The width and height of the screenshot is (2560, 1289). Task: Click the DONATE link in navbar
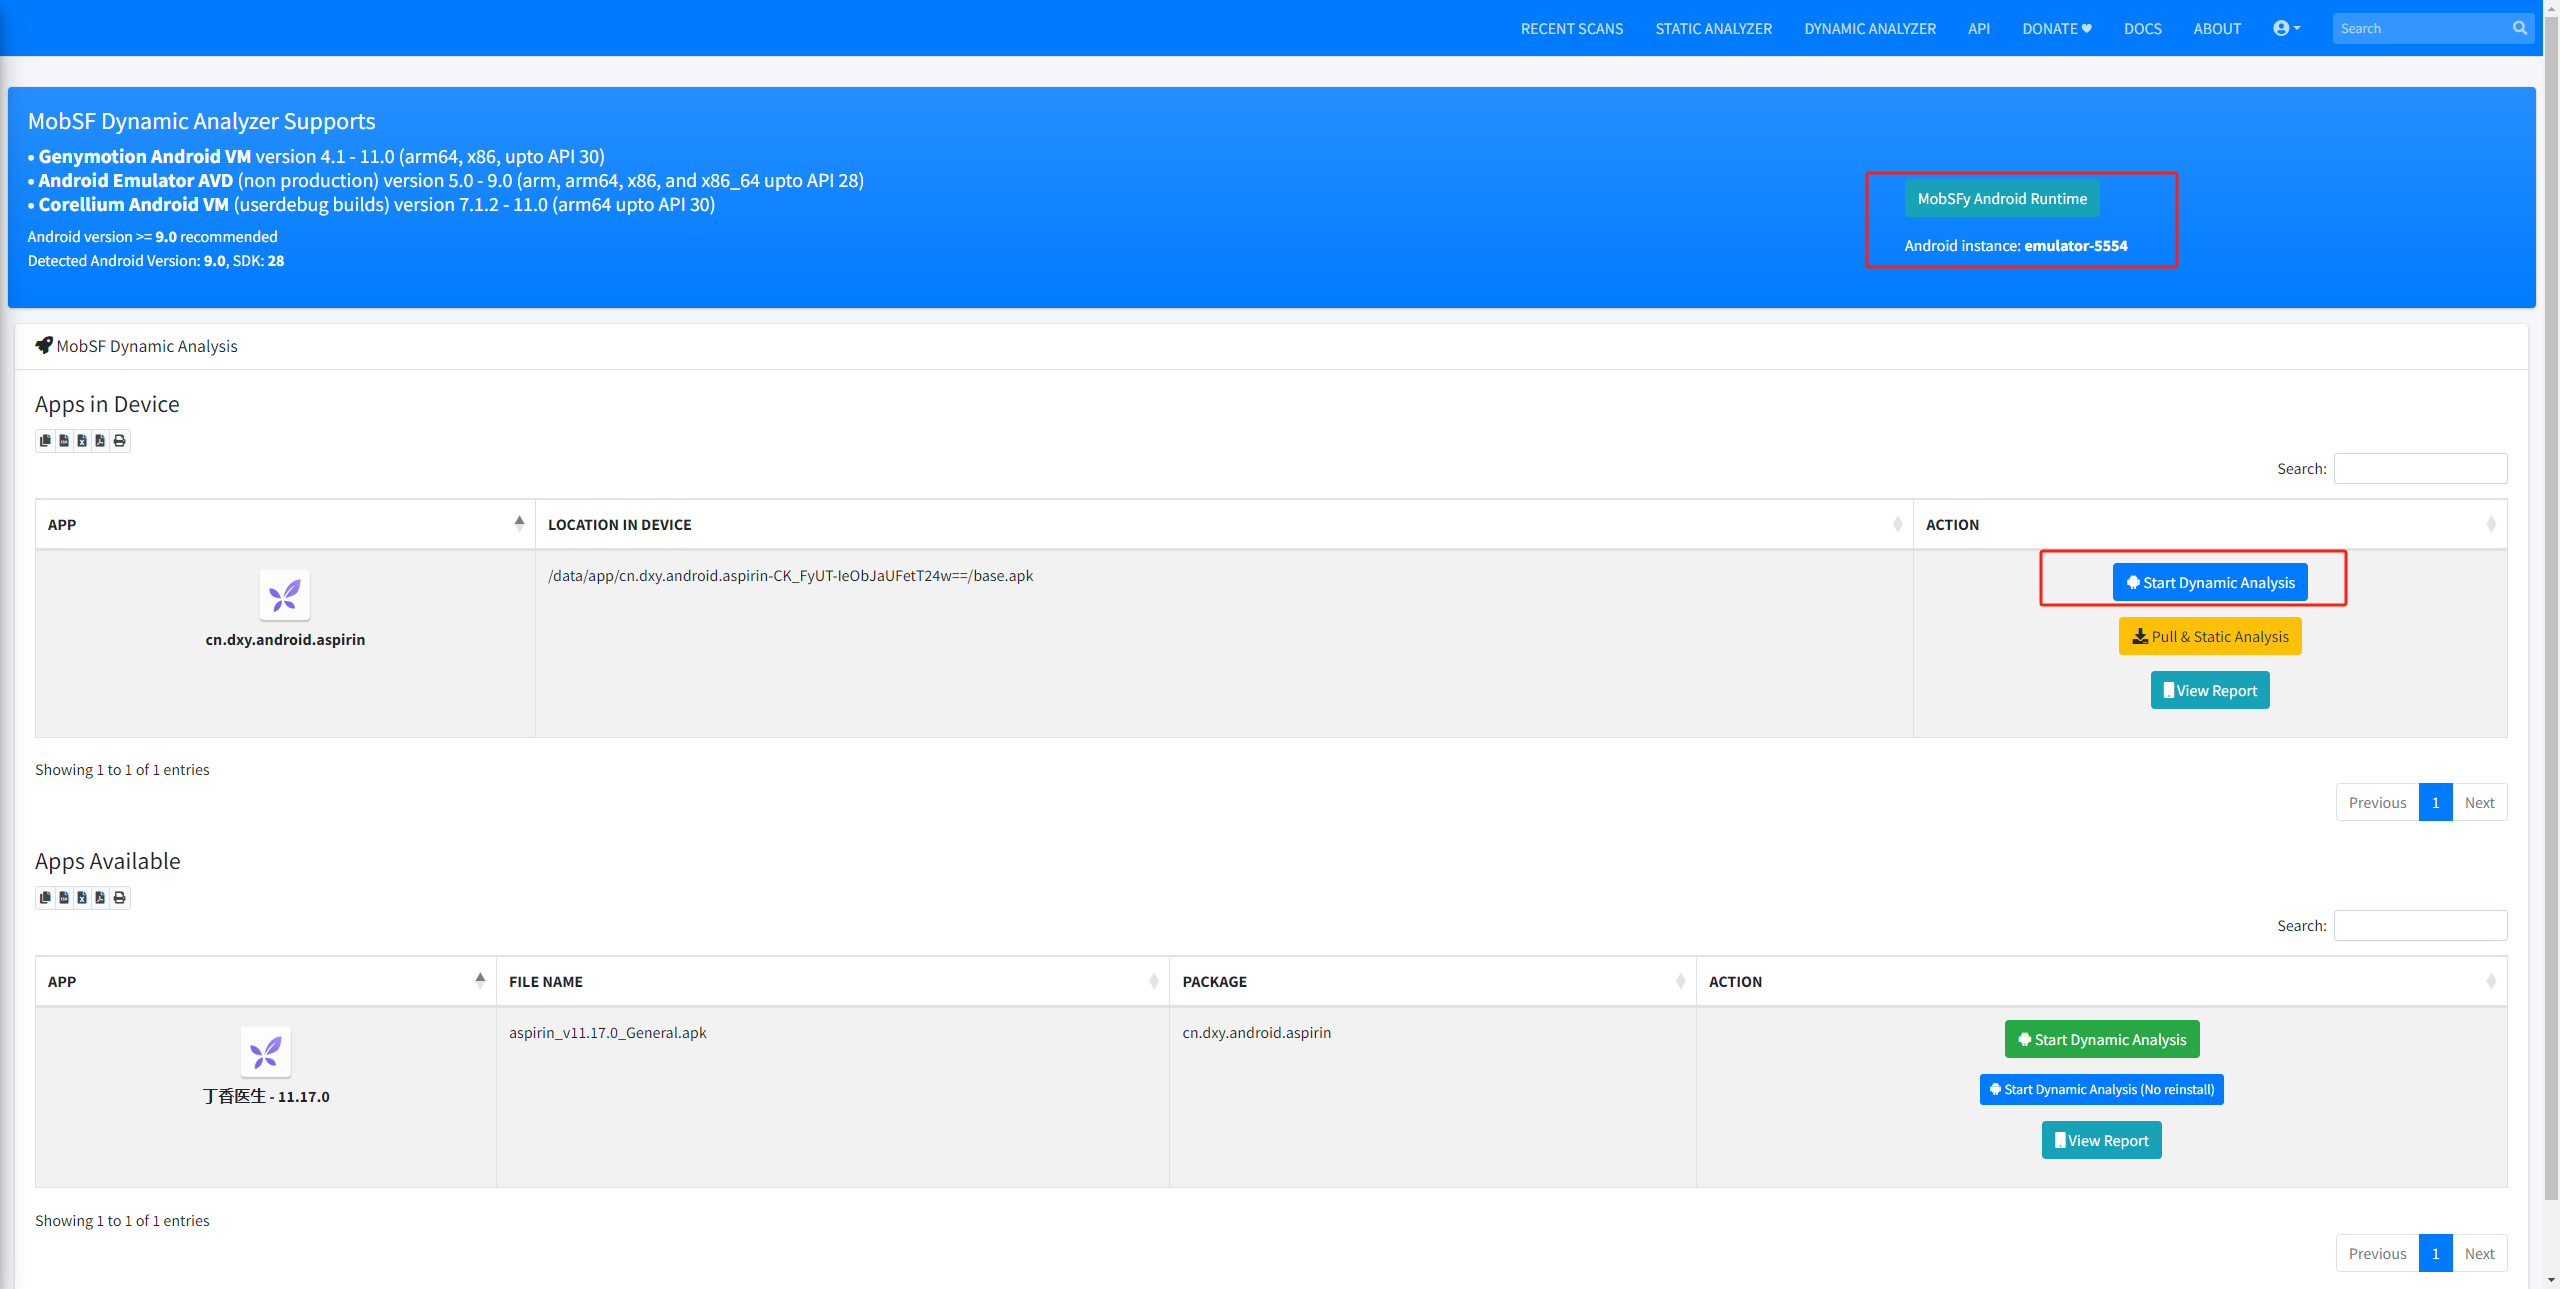click(x=2057, y=28)
